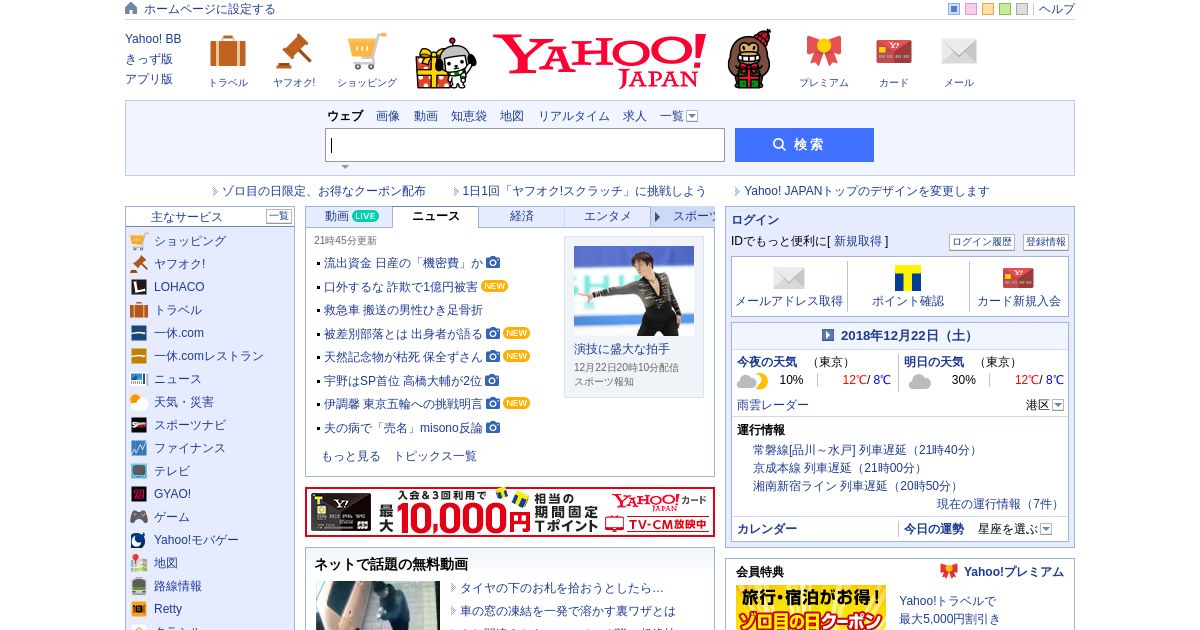This screenshot has width=1200, height=630.
Task: Open テレビ in the services sidebar
Action: point(172,471)
